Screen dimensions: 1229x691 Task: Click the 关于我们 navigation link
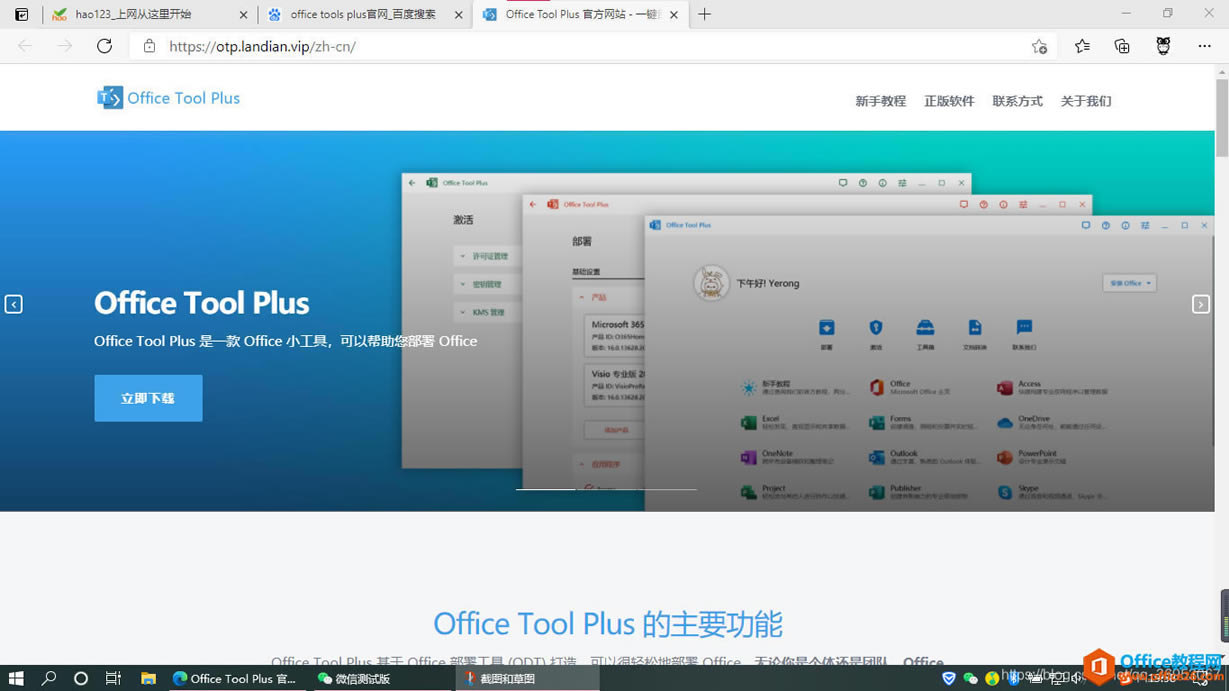tap(1085, 101)
